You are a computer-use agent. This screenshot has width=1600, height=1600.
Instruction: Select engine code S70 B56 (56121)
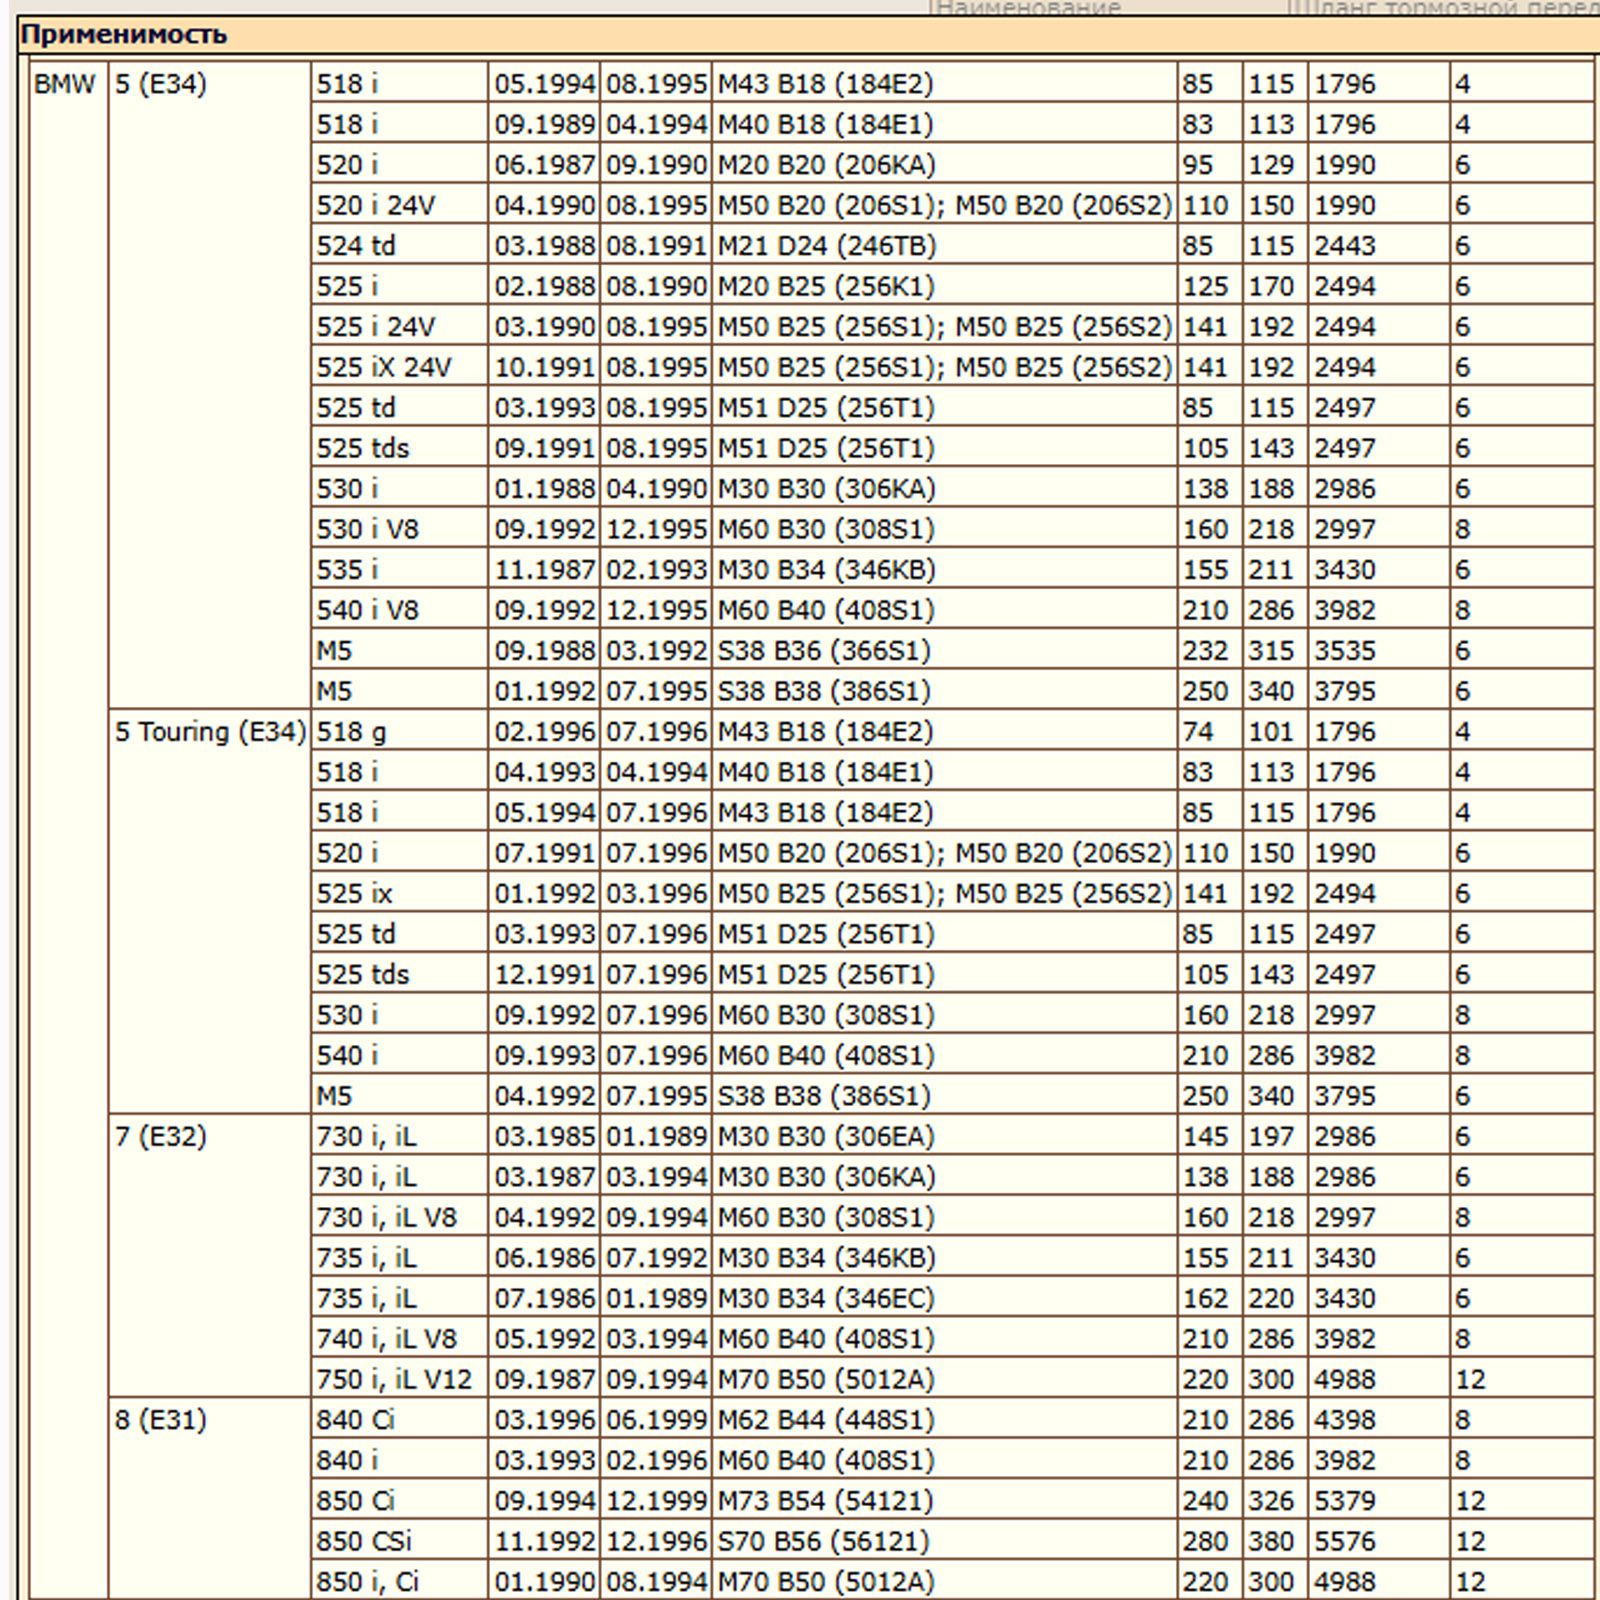(823, 1542)
